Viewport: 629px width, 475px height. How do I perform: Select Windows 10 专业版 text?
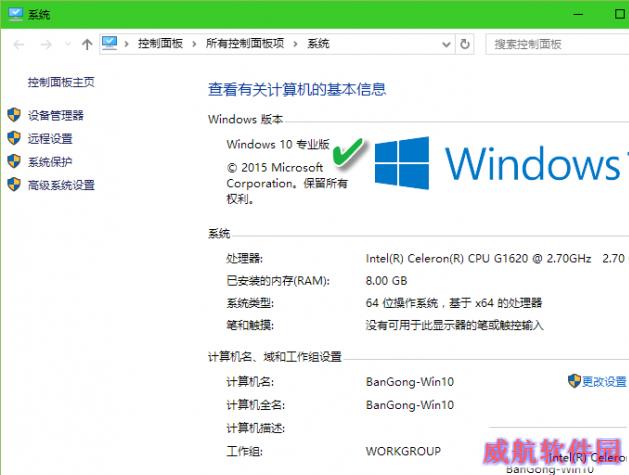click(278, 144)
